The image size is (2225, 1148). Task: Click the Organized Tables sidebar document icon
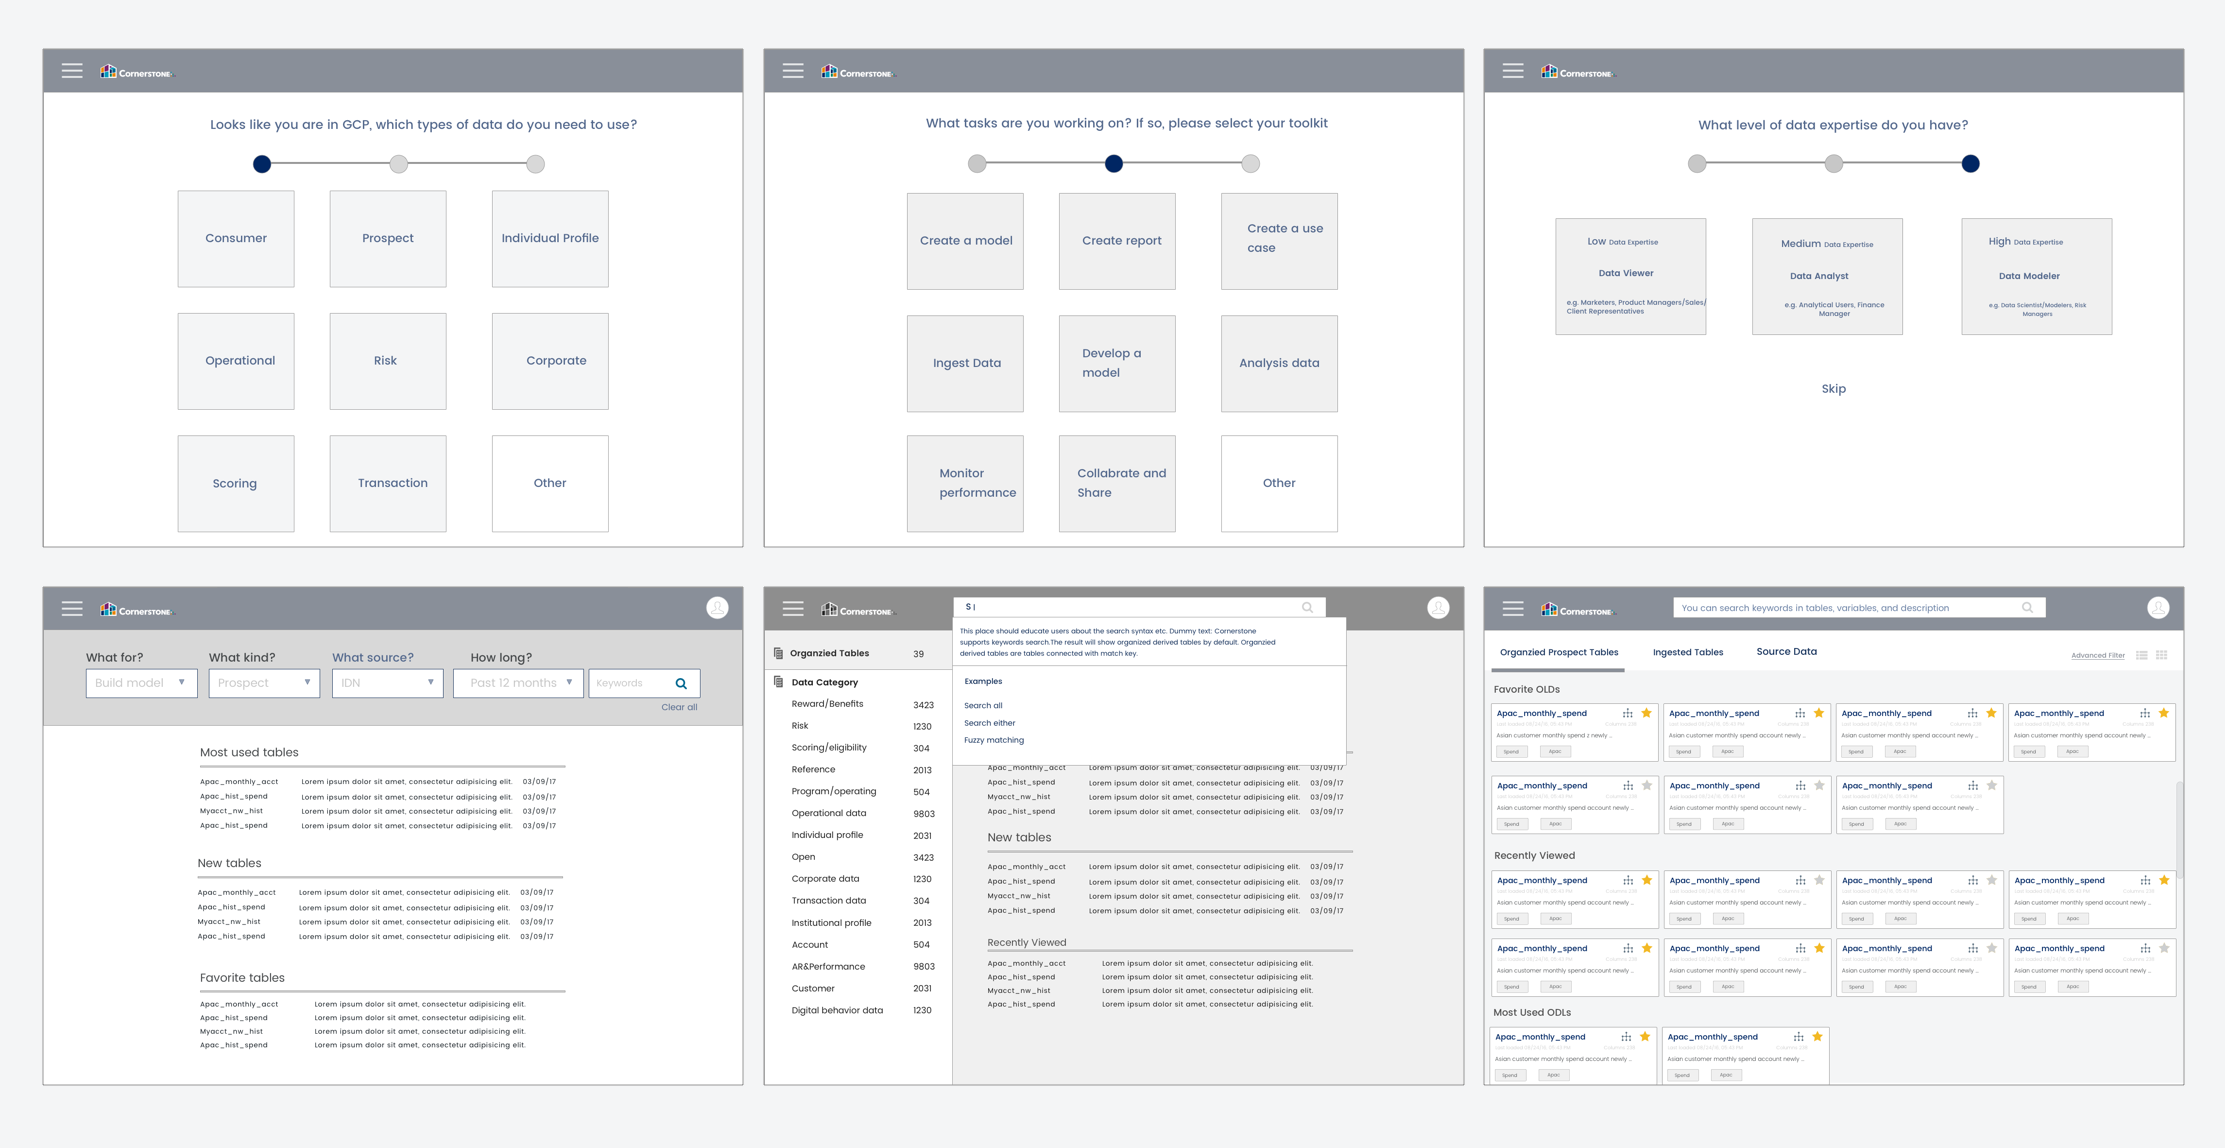[778, 653]
